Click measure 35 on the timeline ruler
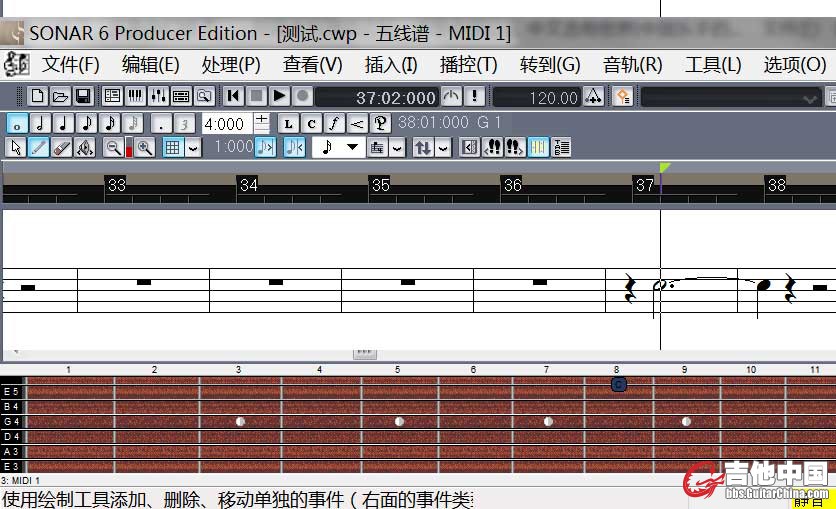This screenshot has height=509, width=836. click(380, 185)
